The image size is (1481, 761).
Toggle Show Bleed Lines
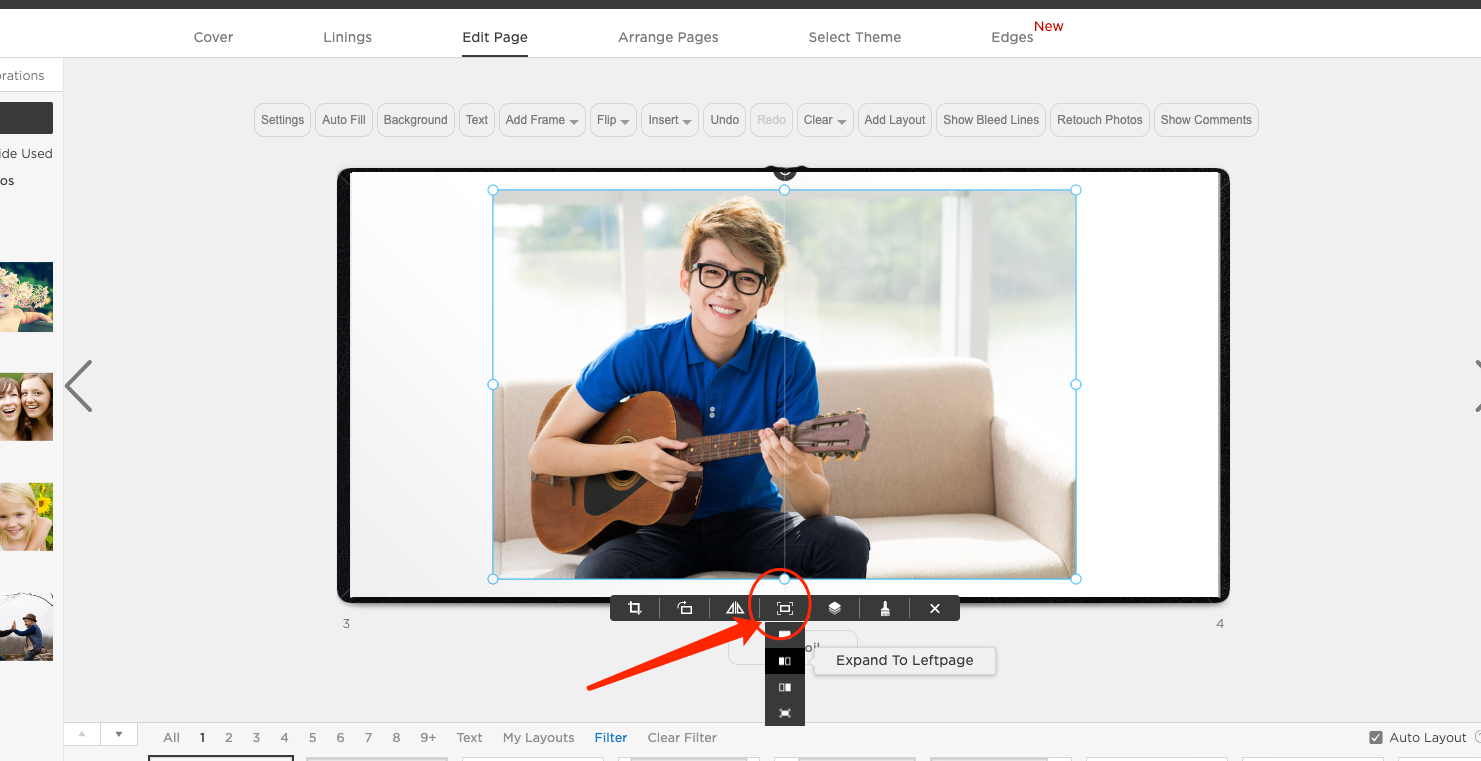click(991, 120)
